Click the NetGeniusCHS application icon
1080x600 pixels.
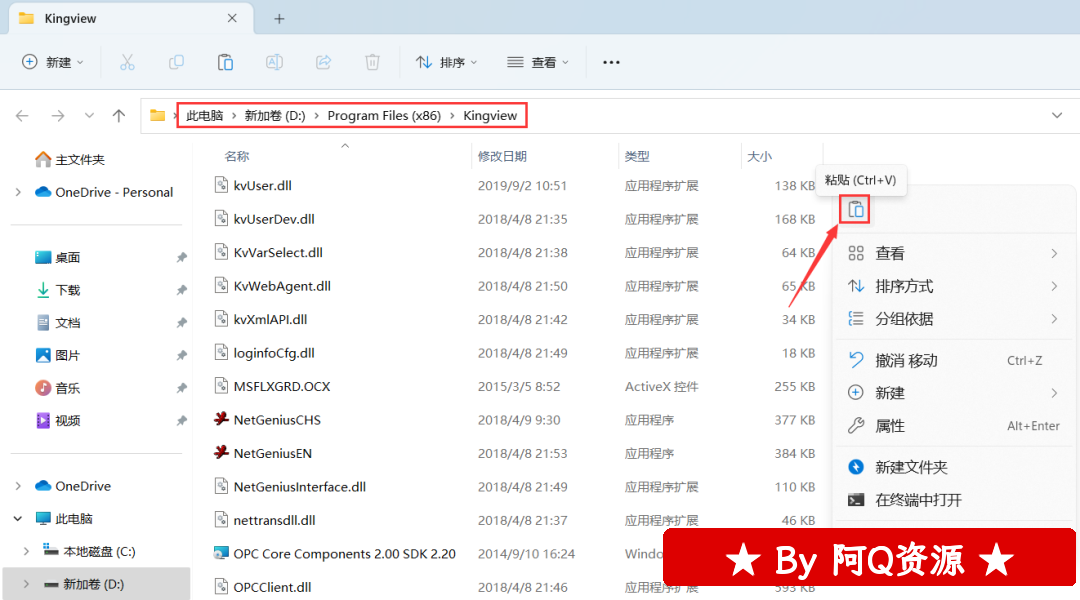[221, 419]
